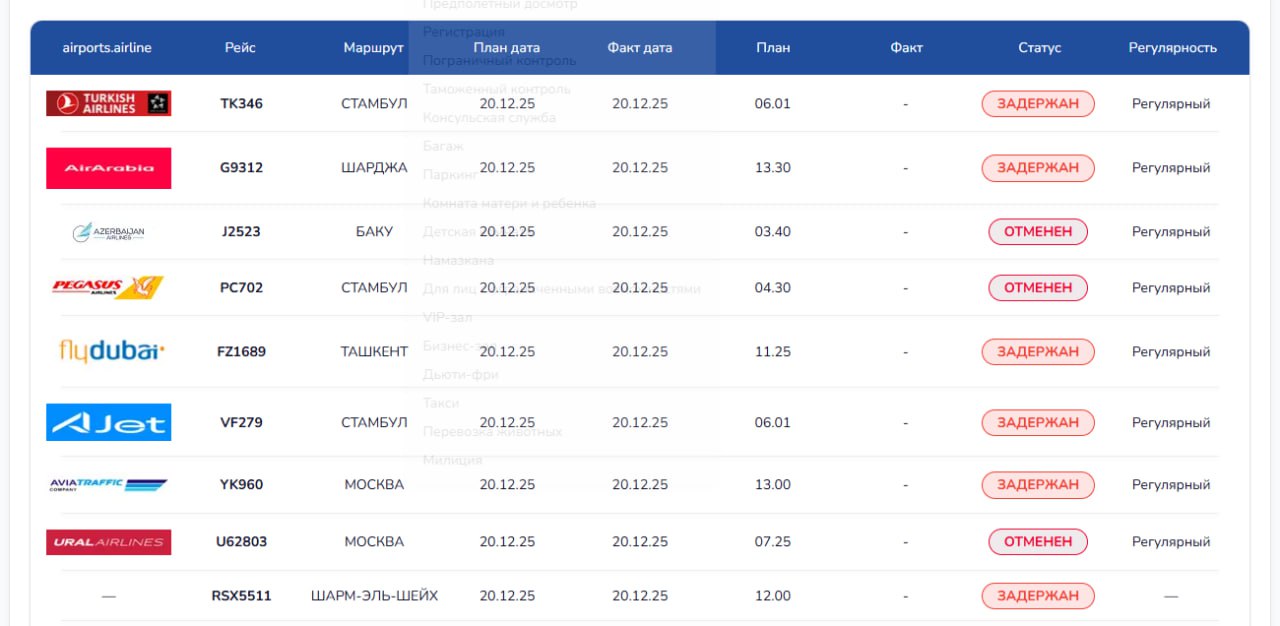Click ОТМЕНЕН status badge for flight J2523
The image size is (1280, 626).
1038,232
